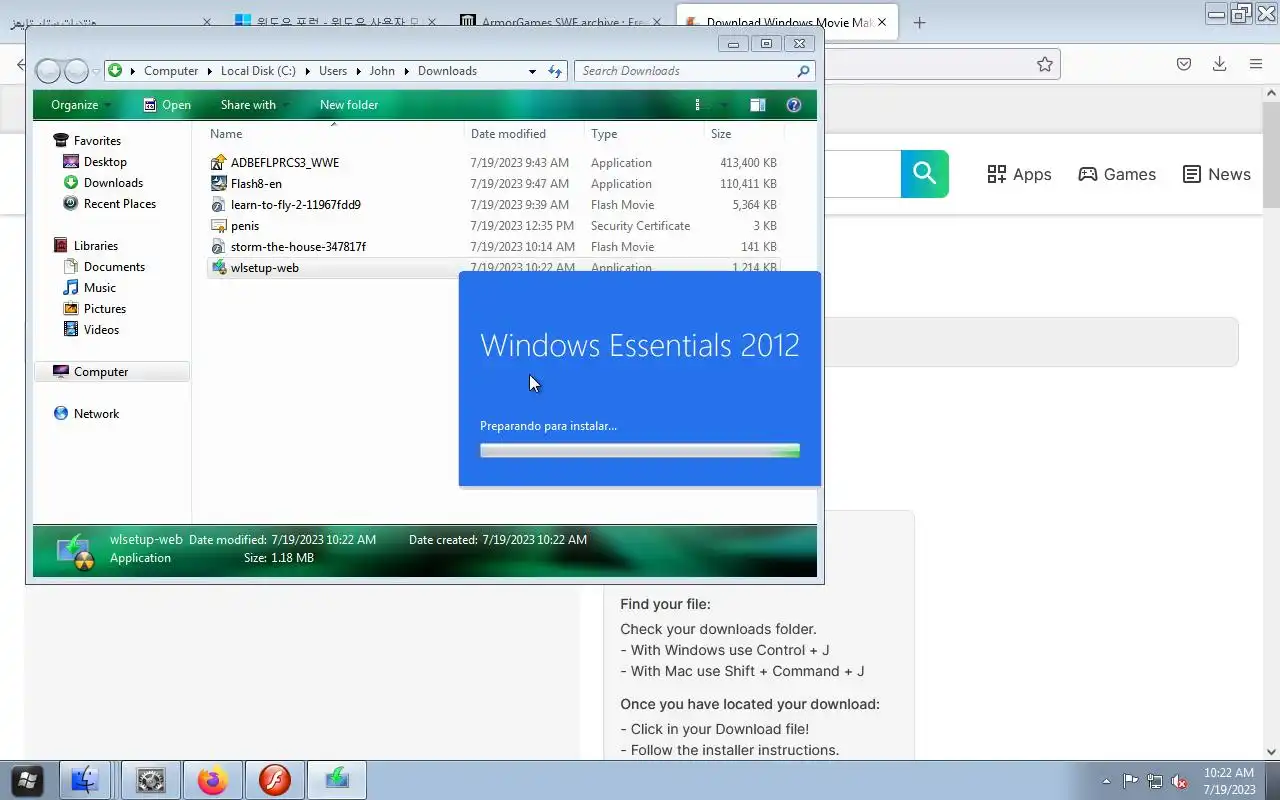Switch to the installer taskbar icon
This screenshot has width=1280, height=800.
pos(337,780)
